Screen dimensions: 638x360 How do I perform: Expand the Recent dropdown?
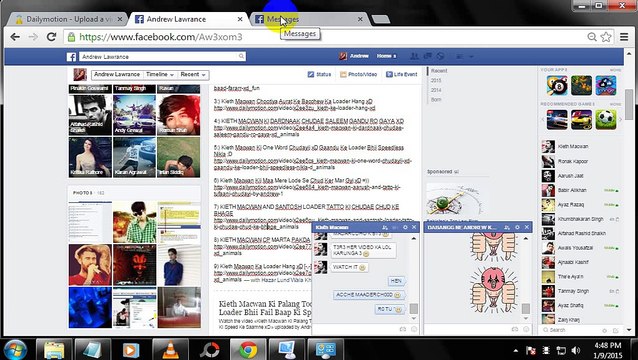pyautogui.click(x=193, y=74)
